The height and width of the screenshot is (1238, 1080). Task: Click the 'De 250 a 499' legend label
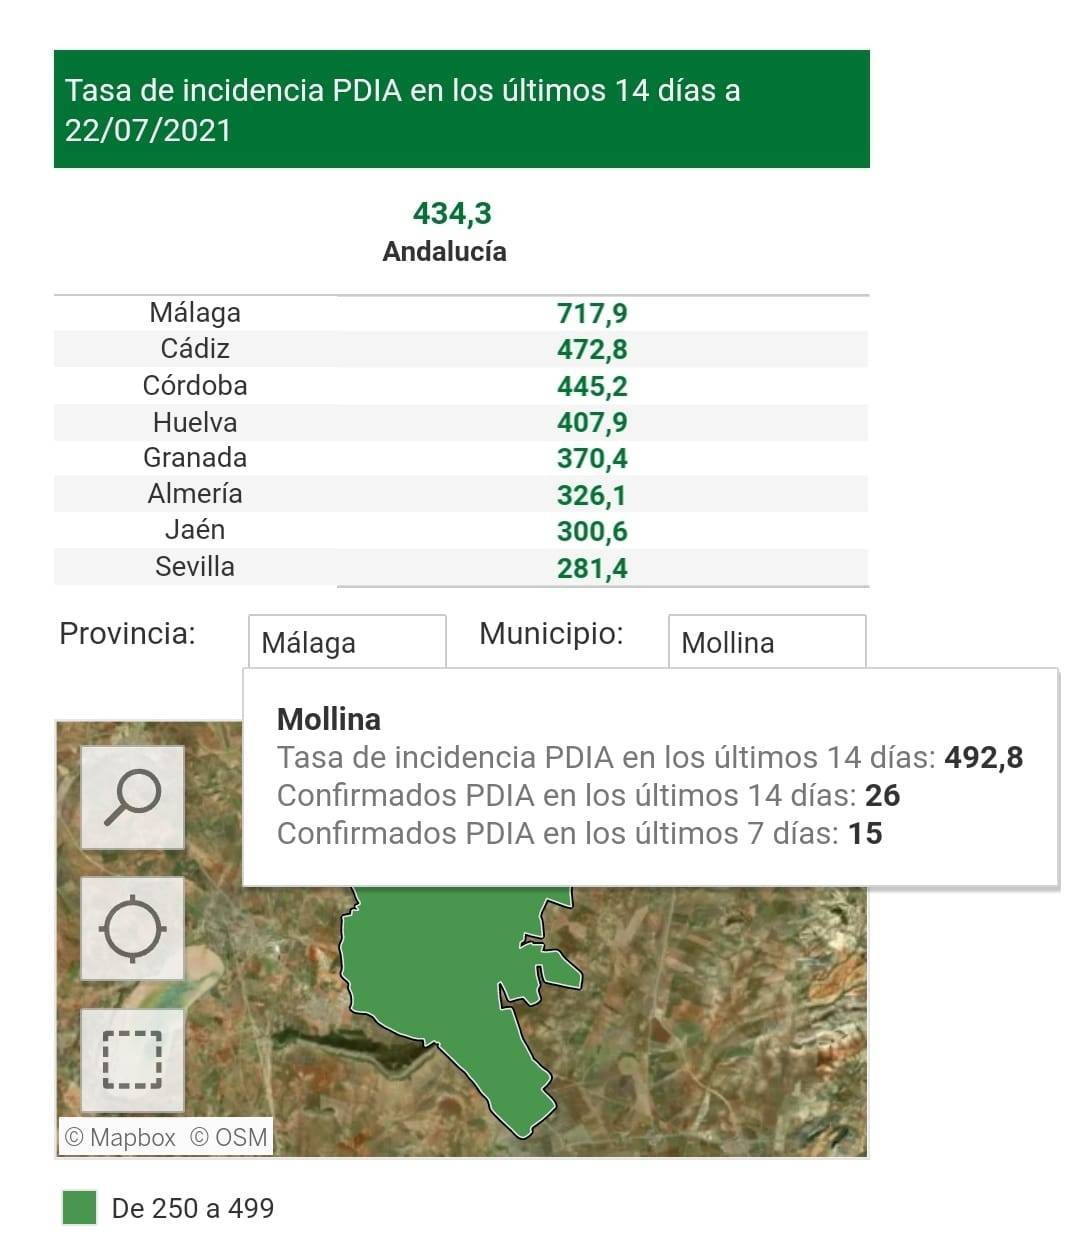pos(193,1208)
